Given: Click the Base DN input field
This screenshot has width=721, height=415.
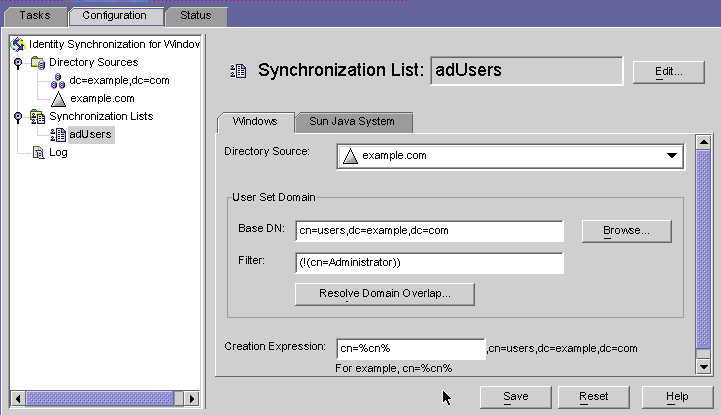Looking at the screenshot, I should (x=429, y=231).
